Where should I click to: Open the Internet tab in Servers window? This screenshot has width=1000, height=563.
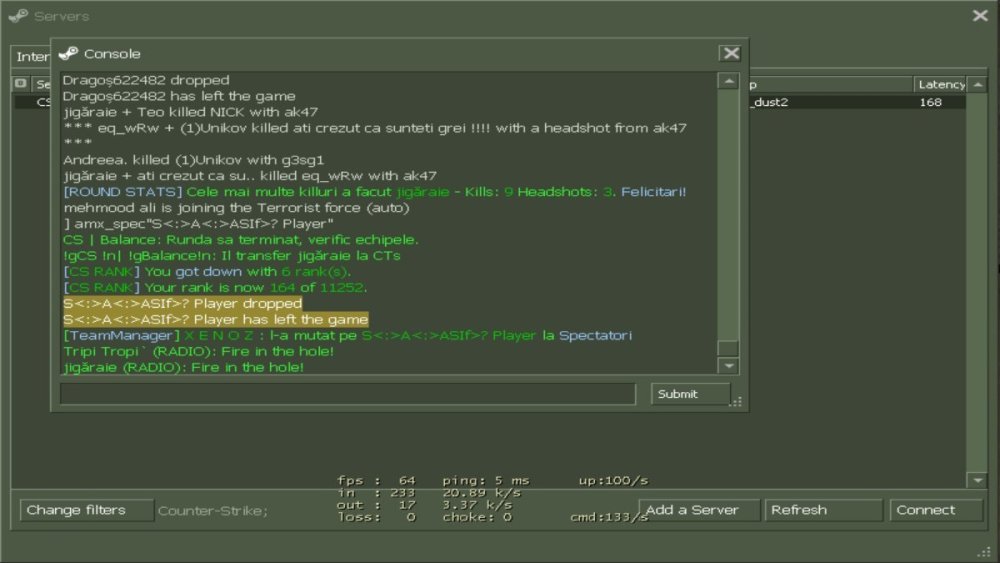[32, 57]
